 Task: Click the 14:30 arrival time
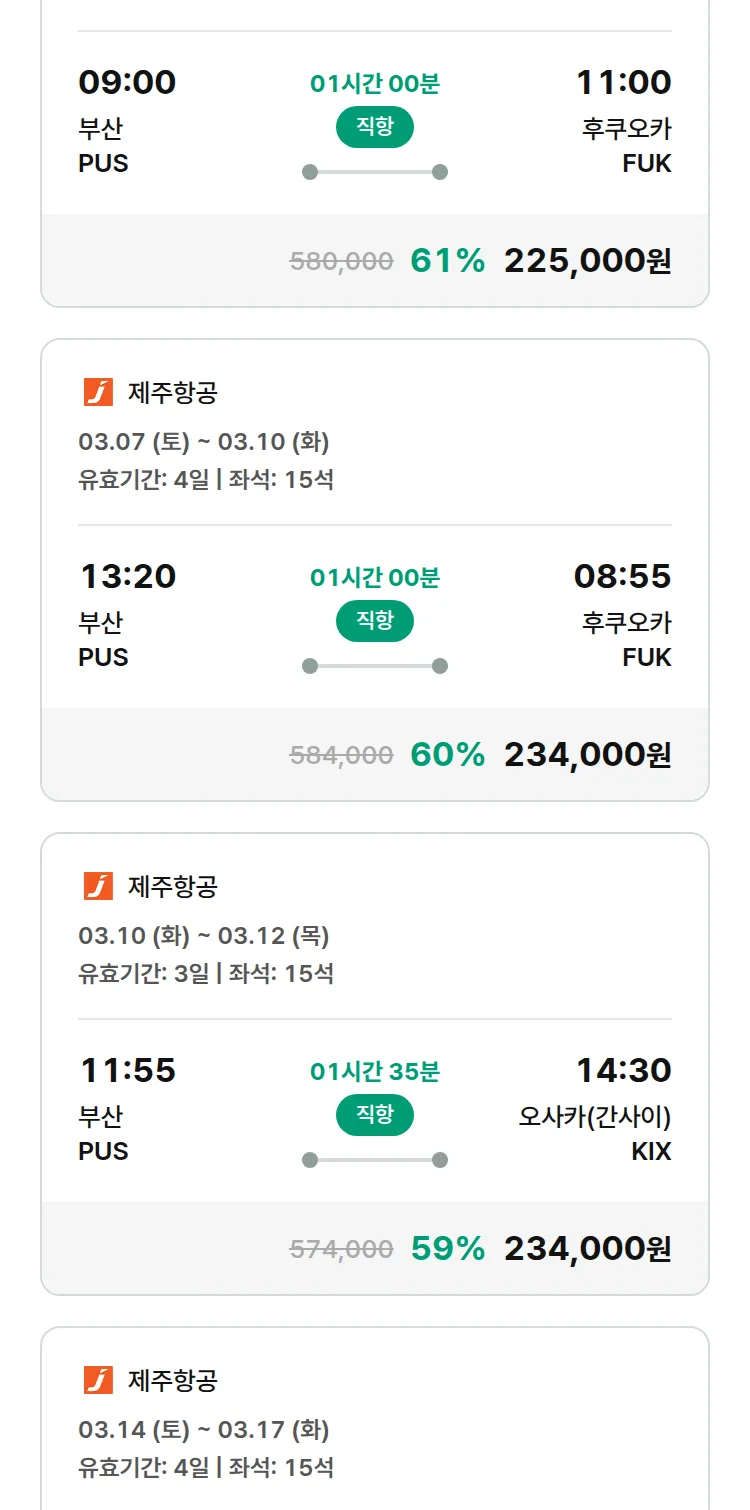pyautogui.click(x=623, y=1070)
